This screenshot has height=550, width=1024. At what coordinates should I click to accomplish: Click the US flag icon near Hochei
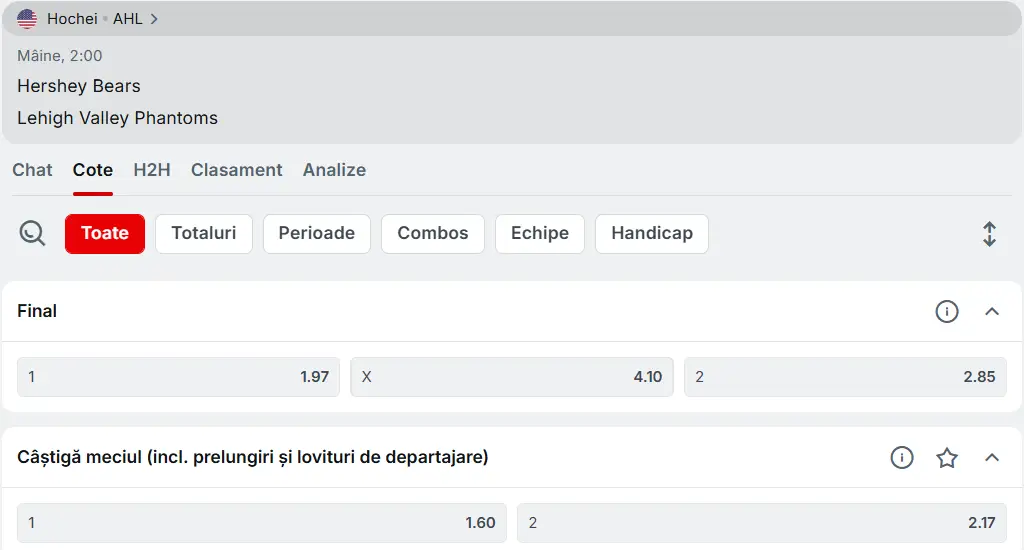27,19
